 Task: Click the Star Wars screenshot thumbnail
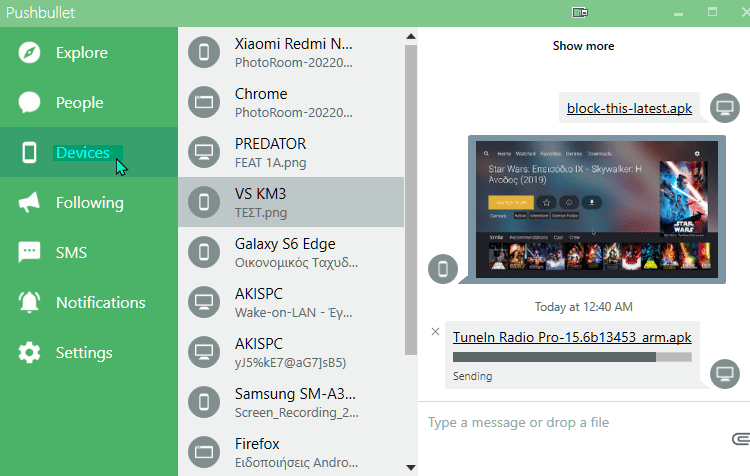[597, 210]
